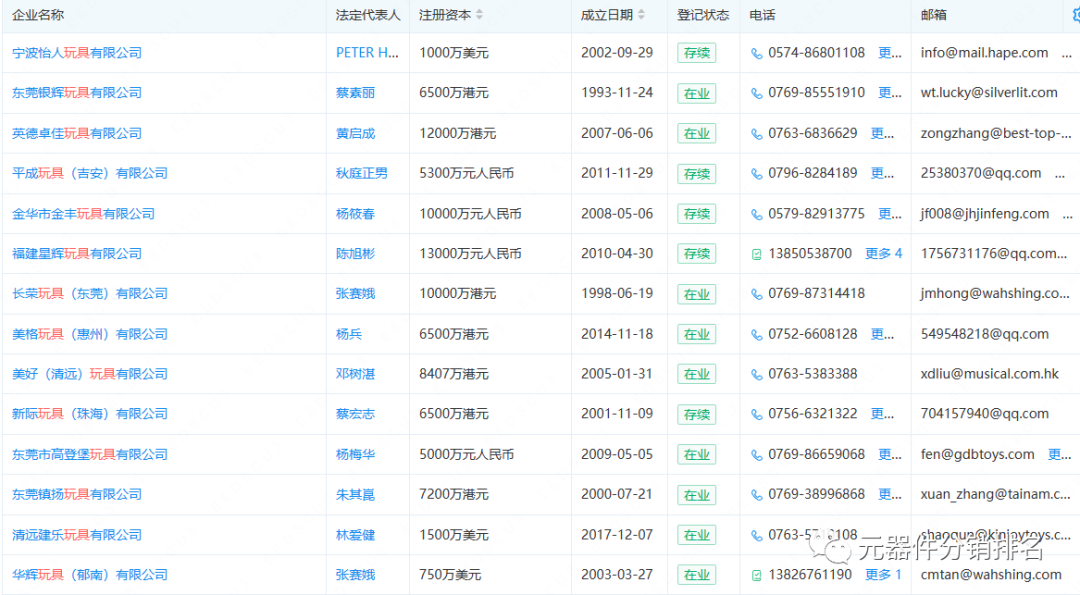Screen dimensions: 1080x595
Task: Click phone icon beside 0574-86801108
Action: (x=756, y=54)
